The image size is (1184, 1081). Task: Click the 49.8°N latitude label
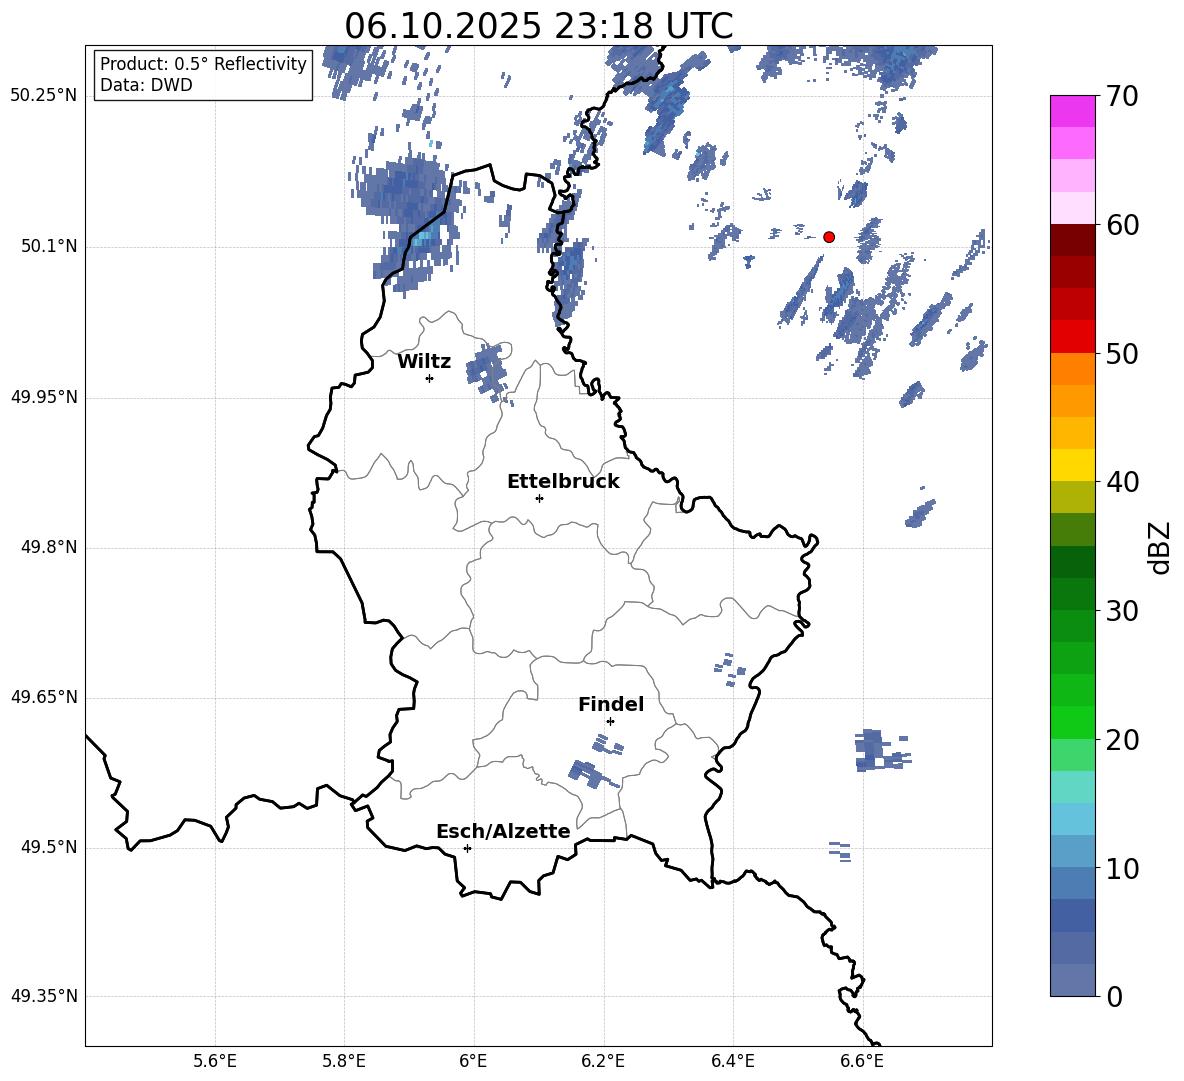click(49, 547)
